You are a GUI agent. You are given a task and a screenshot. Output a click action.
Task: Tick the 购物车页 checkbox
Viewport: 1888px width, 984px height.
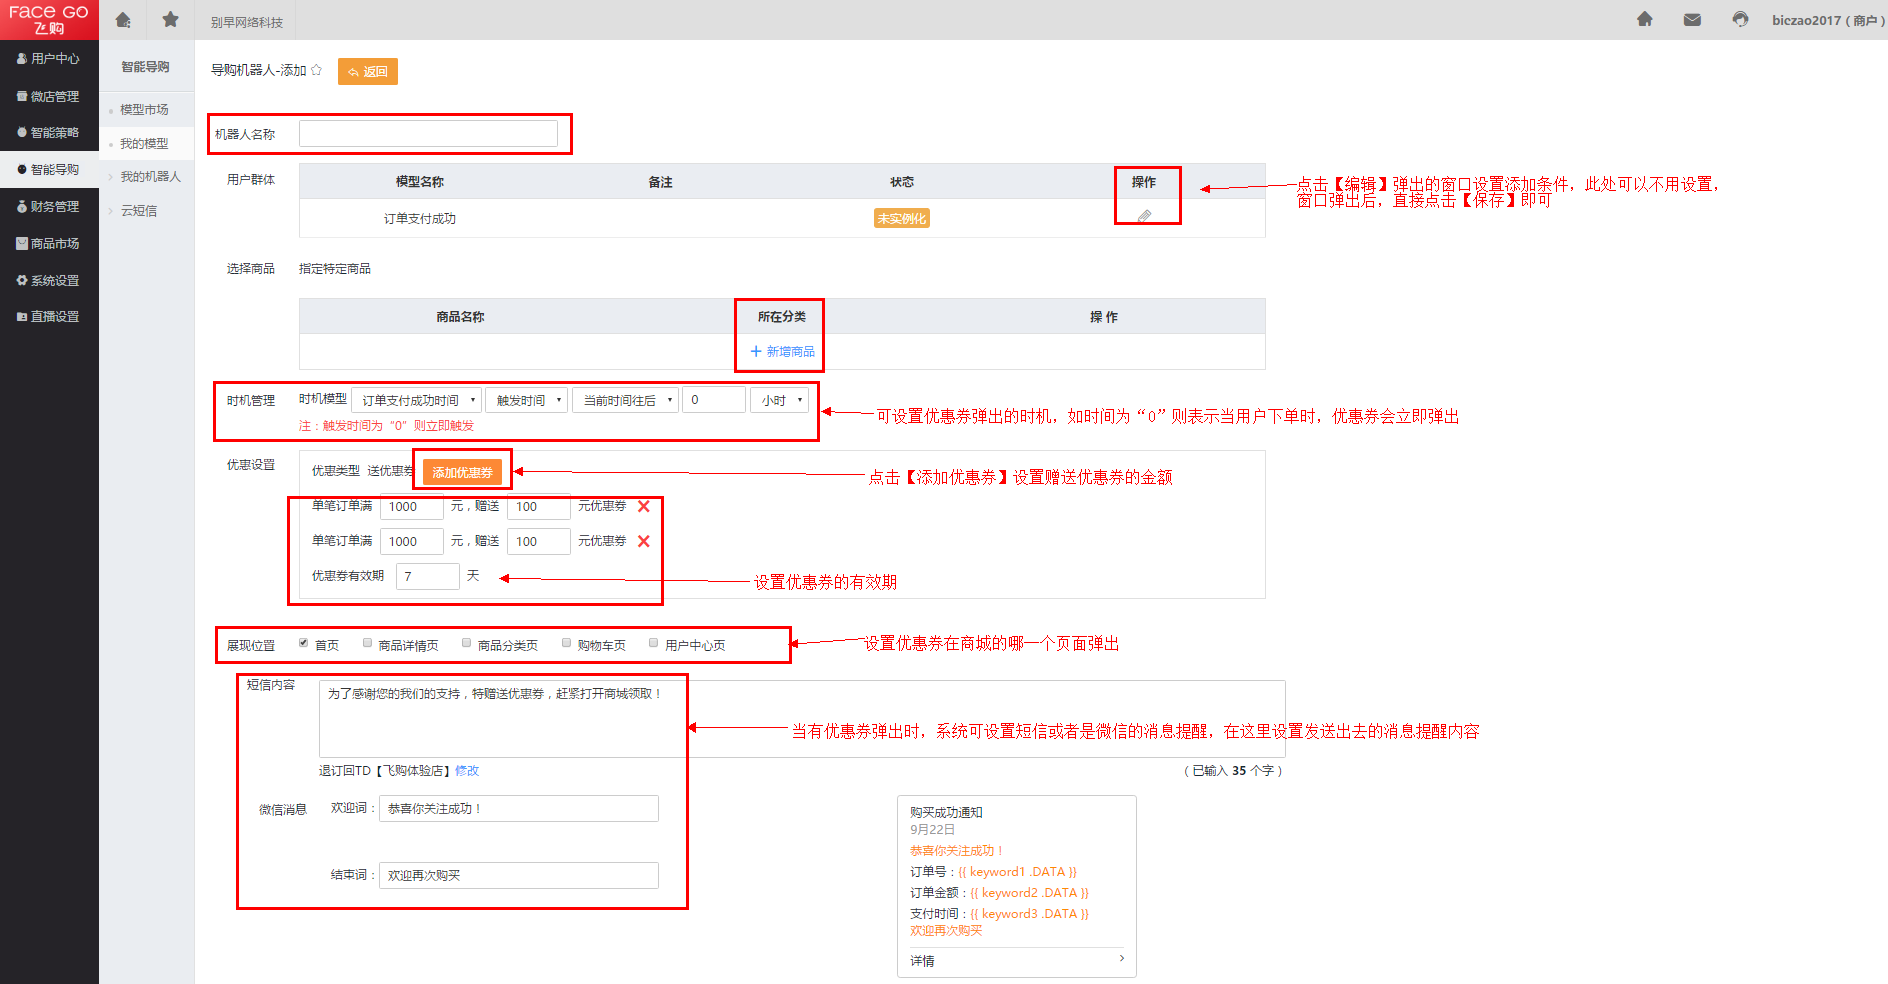pos(567,643)
